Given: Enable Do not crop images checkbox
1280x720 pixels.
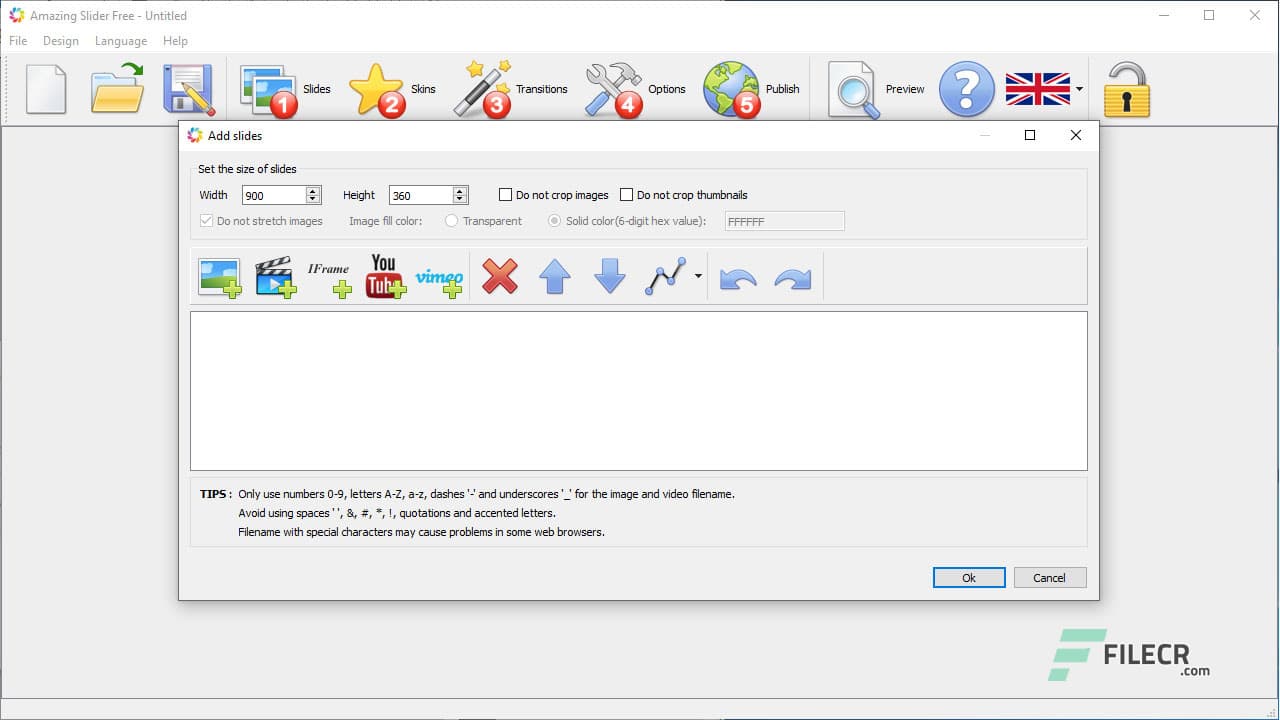Looking at the screenshot, I should tap(506, 195).
